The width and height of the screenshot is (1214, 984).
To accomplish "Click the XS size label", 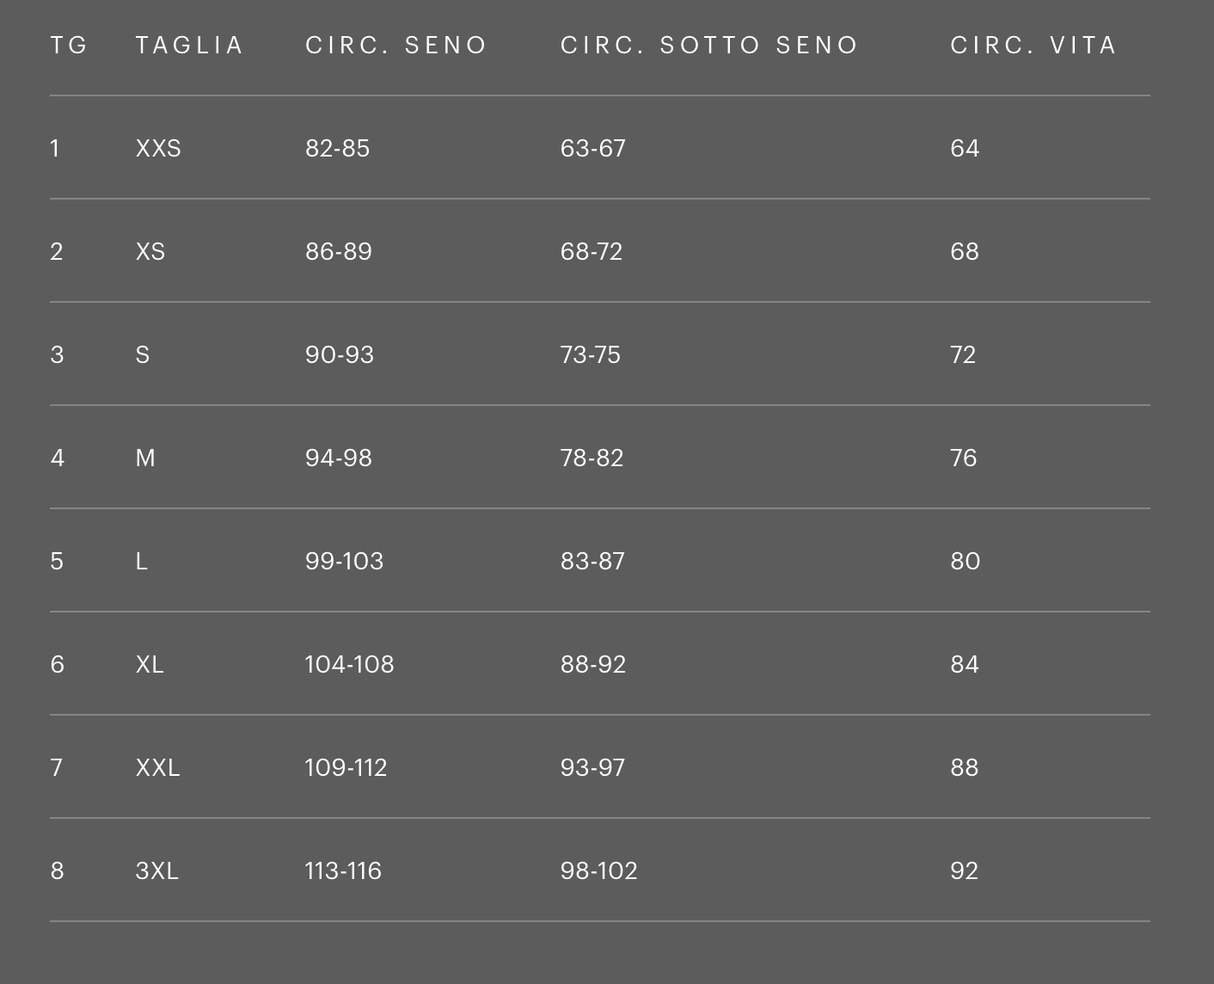I will (x=150, y=251).
